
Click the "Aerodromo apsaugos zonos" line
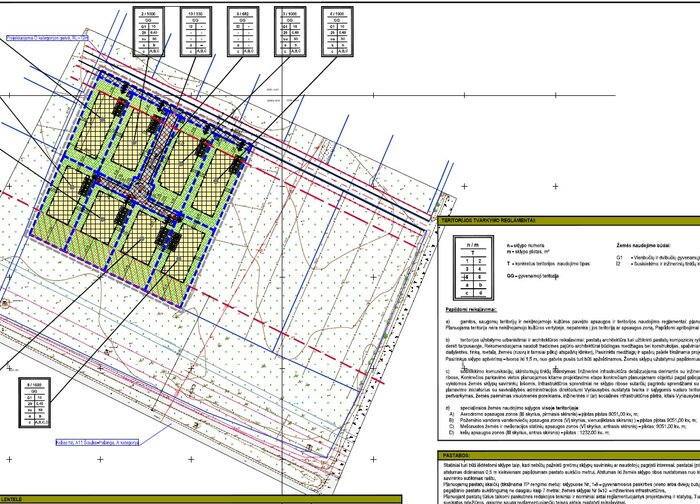544,414
